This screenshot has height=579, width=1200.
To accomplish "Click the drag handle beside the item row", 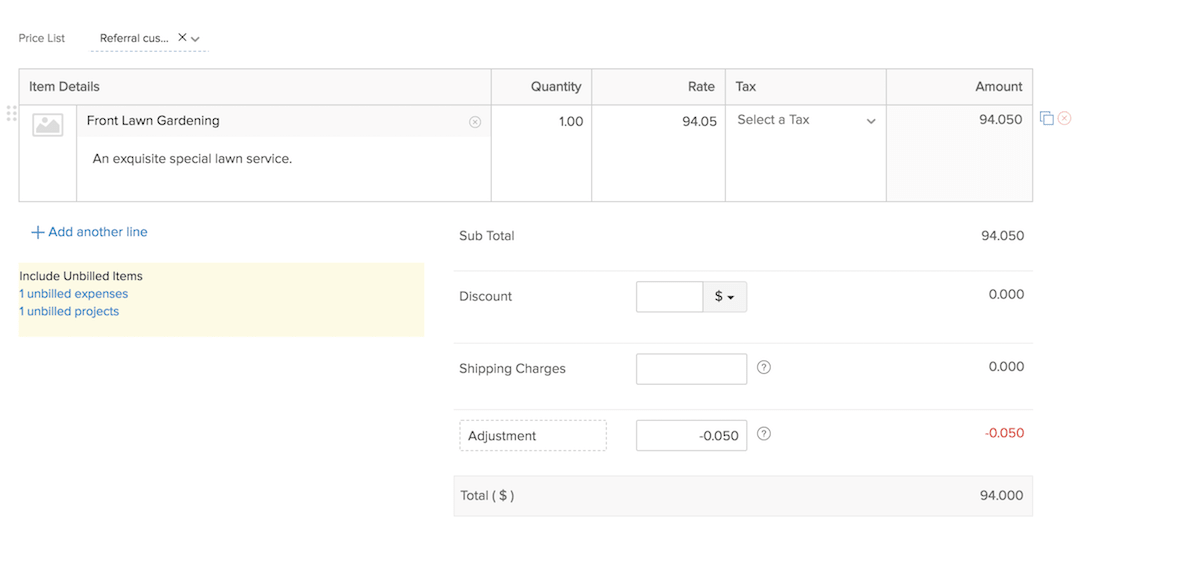I will click(x=11, y=113).
